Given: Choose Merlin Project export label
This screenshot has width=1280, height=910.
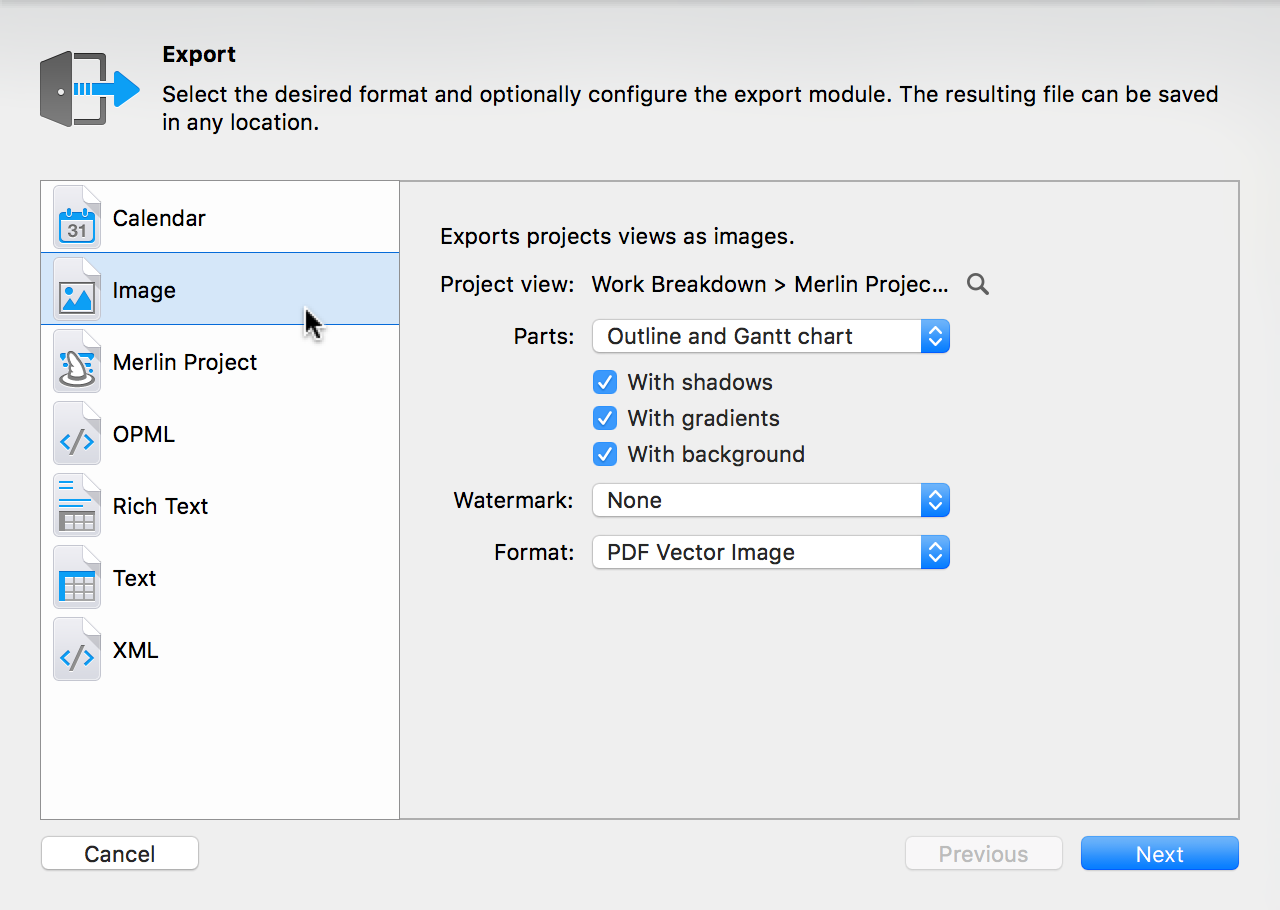Looking at the screenshot, I should coord(185,362).
